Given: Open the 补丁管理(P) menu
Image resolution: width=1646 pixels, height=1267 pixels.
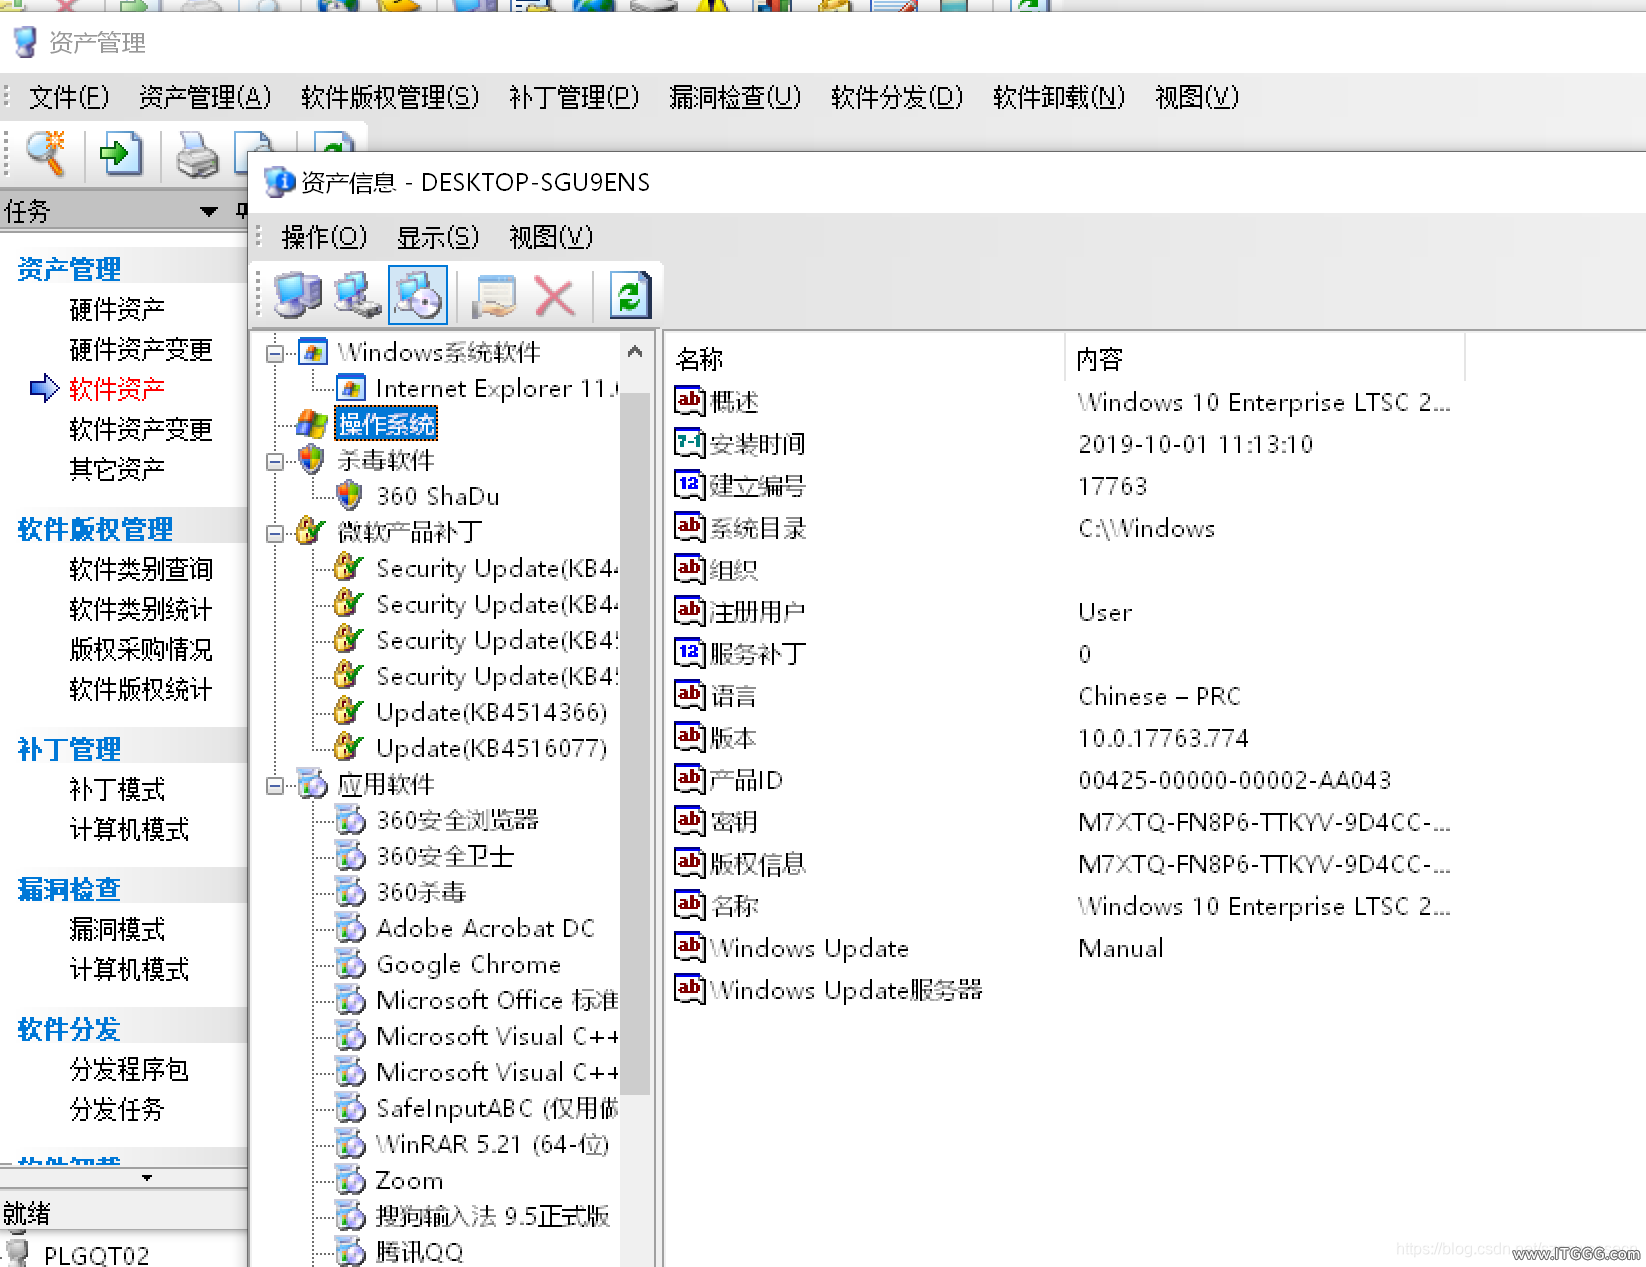Looking at the screenshot, I should click(574, 97).
